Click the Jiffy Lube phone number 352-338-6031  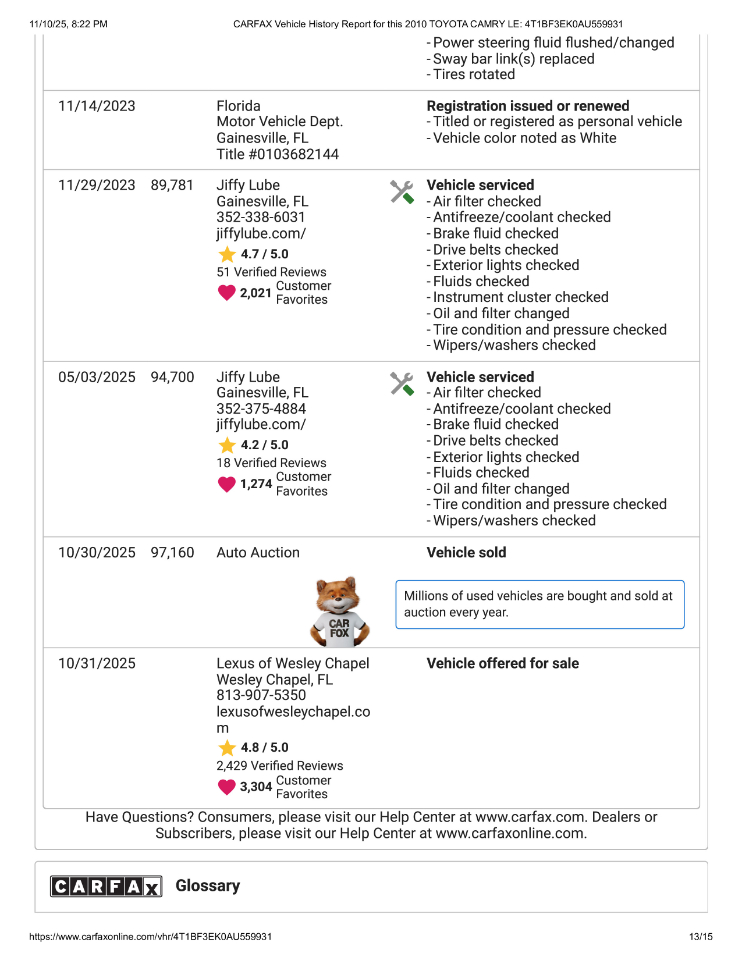coord(261,217)
